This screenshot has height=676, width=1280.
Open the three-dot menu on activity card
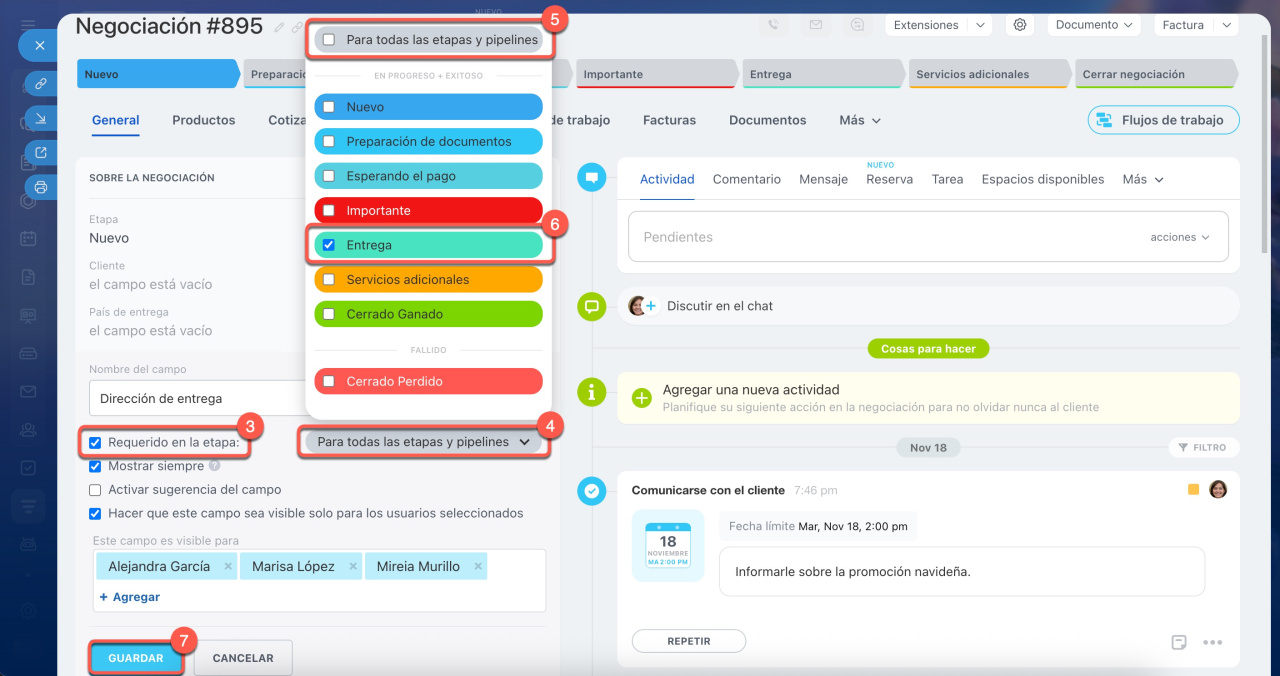click(x=1212, y=642)
